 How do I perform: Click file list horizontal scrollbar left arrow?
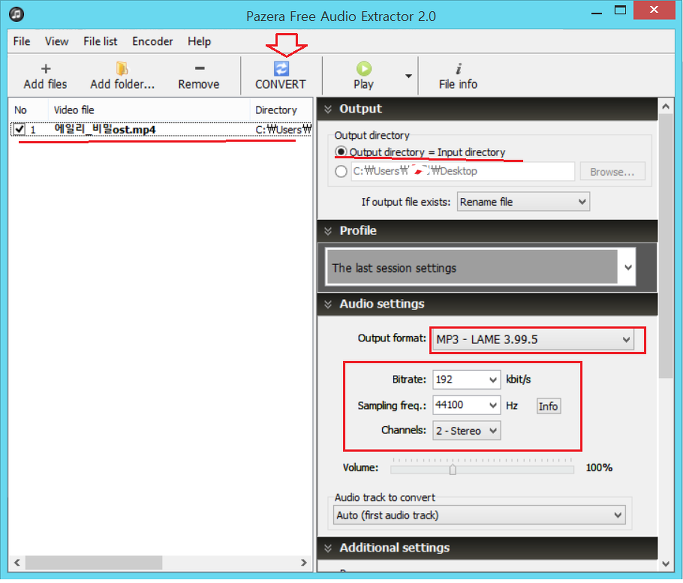tap(17, 563)
